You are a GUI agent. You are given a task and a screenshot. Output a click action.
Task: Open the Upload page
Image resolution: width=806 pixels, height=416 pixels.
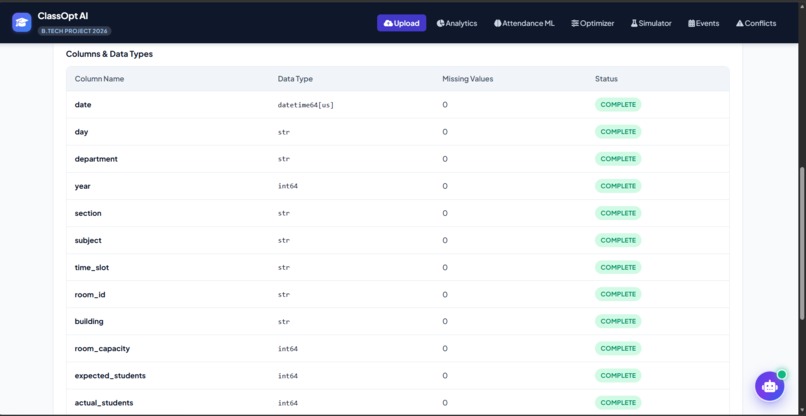pyautogui.click(x=401, y=23)
